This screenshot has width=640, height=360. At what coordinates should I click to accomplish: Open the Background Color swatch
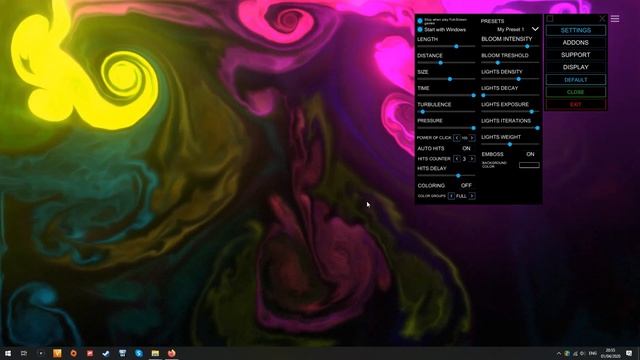(529, 165)
